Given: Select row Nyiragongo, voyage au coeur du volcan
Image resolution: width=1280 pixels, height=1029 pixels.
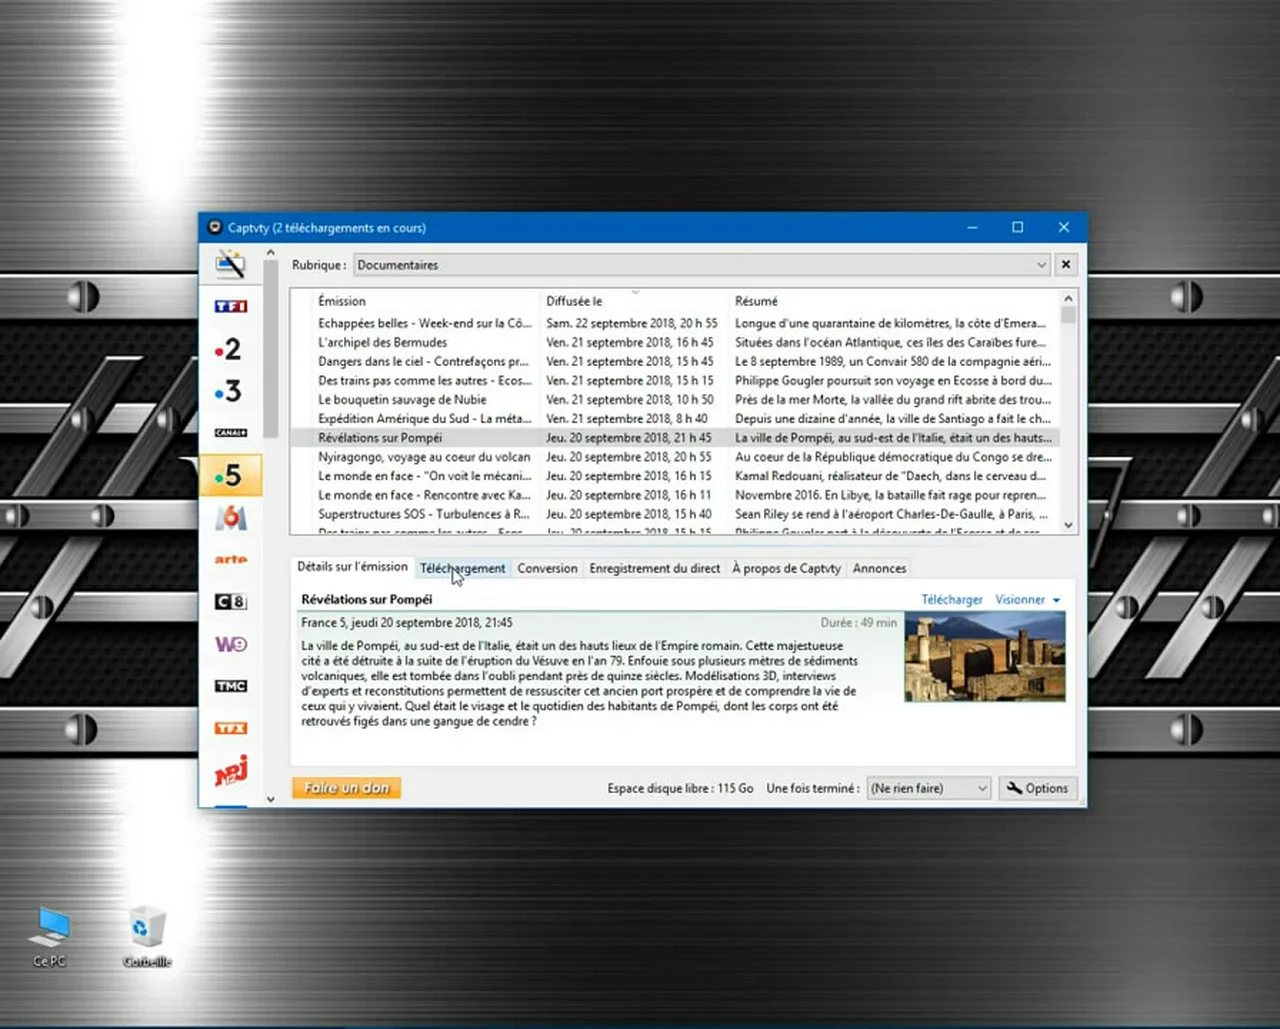Looking at the screenshot, I should pyautogui.click(x=674, y=456).
